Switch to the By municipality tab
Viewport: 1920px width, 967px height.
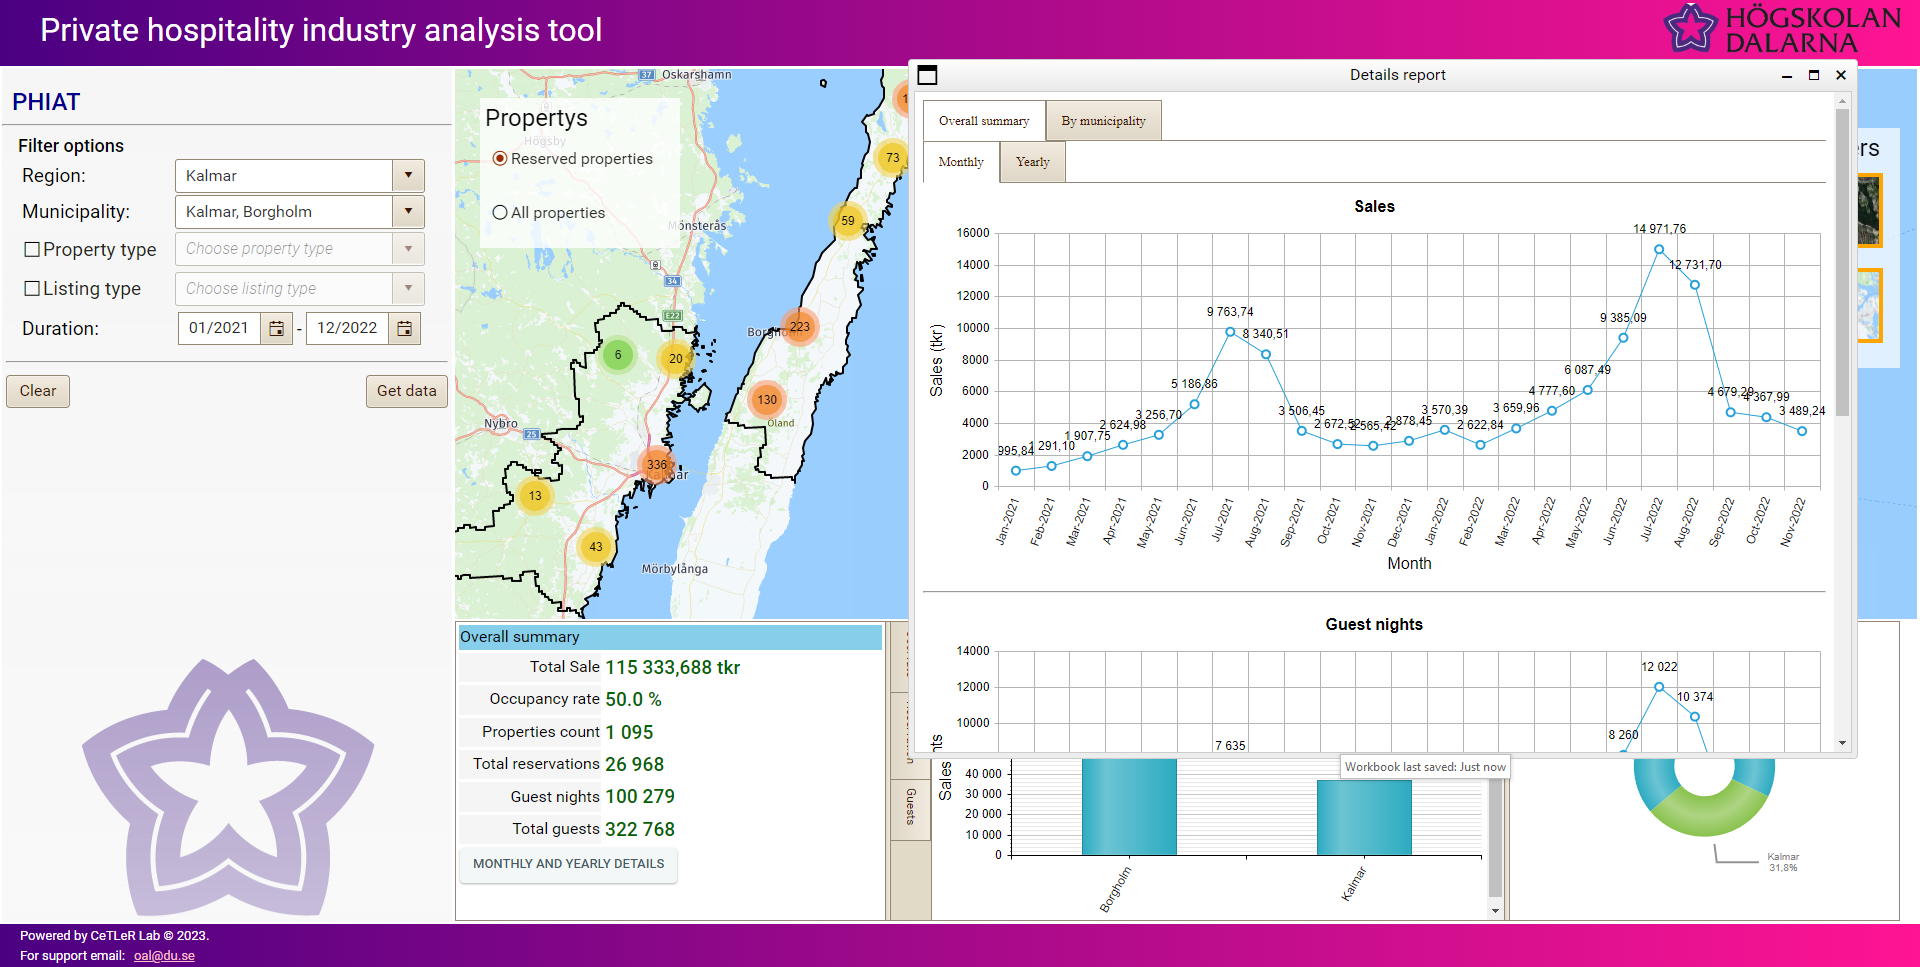coord(1103,121)
